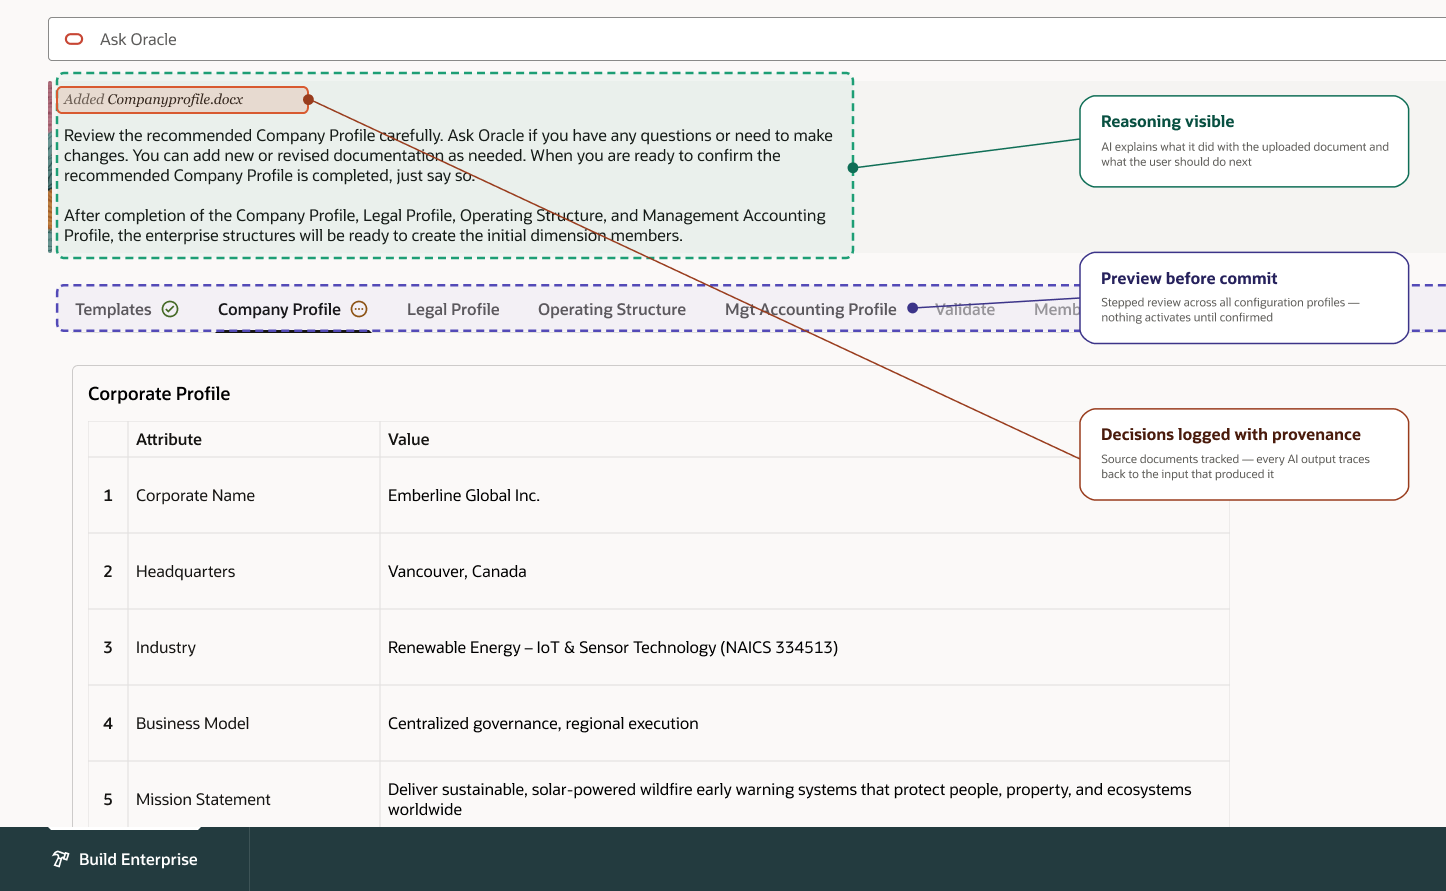This screenshot has height=891, width=1446.
Task: Select the Build Enterprise wand icon
Action: 59,859
